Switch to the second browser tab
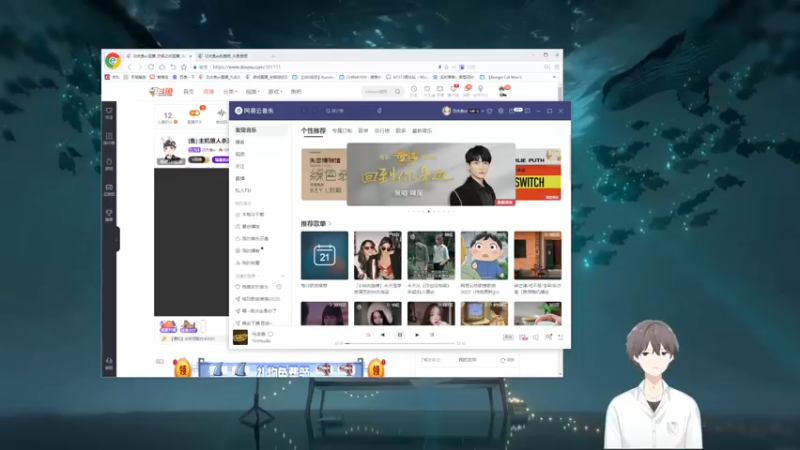The height and width of the screenshot is (450, 800). tap(232, 56)
